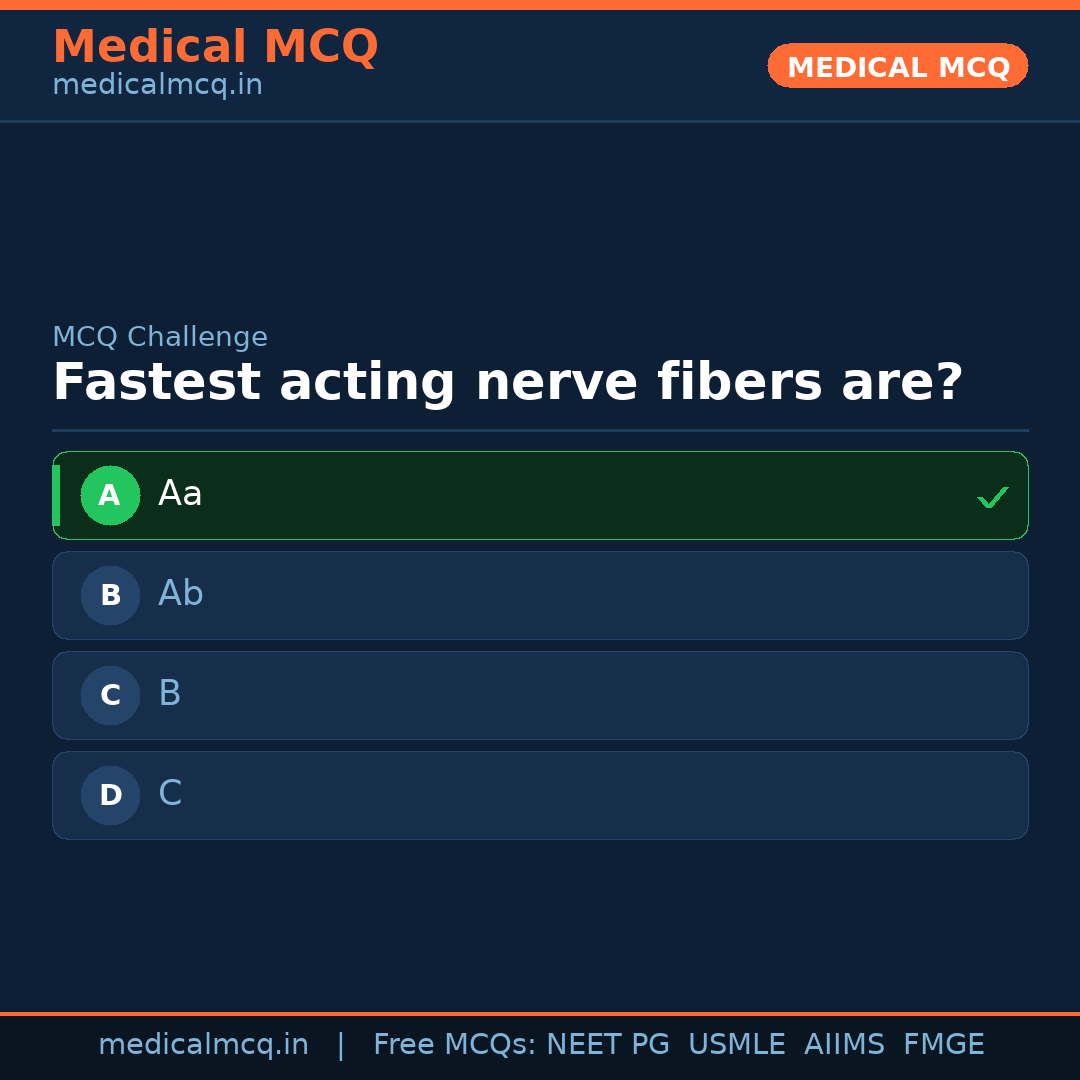Click the USMLE footer text

click(x=736, y=1045)
